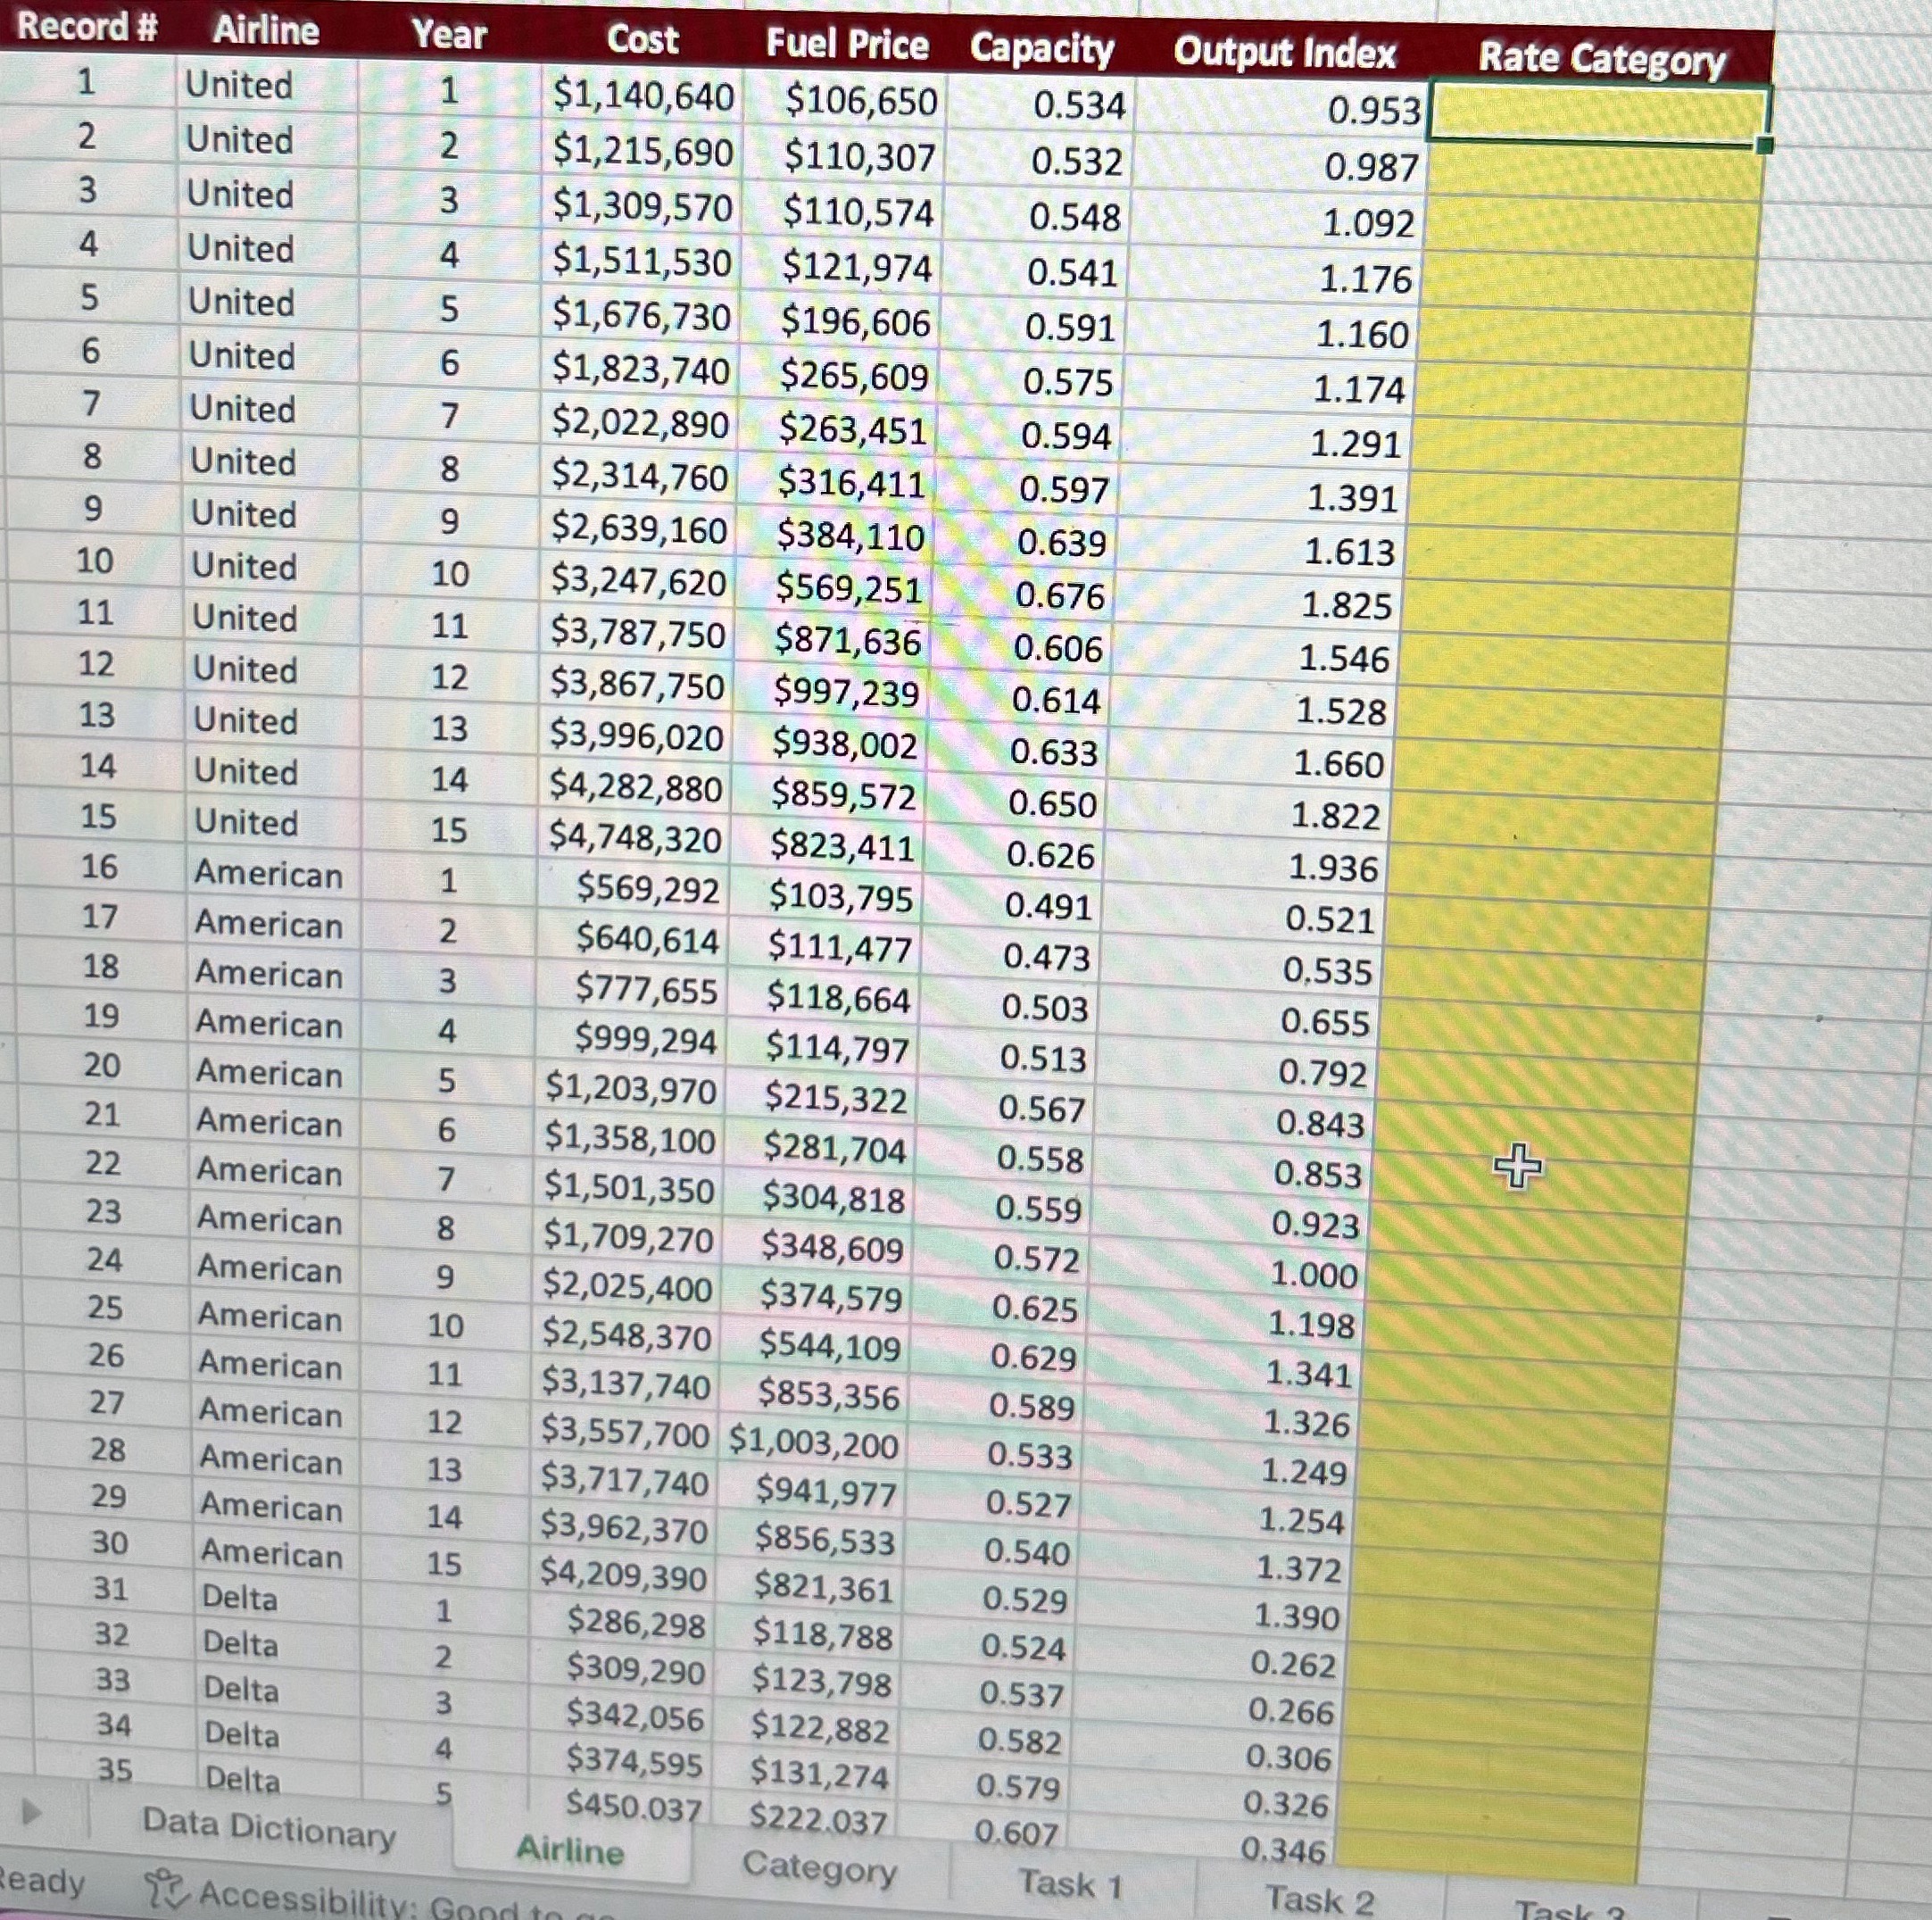
Task: Click the sheet tab scroll arrow
Action: pos(32,1811)
